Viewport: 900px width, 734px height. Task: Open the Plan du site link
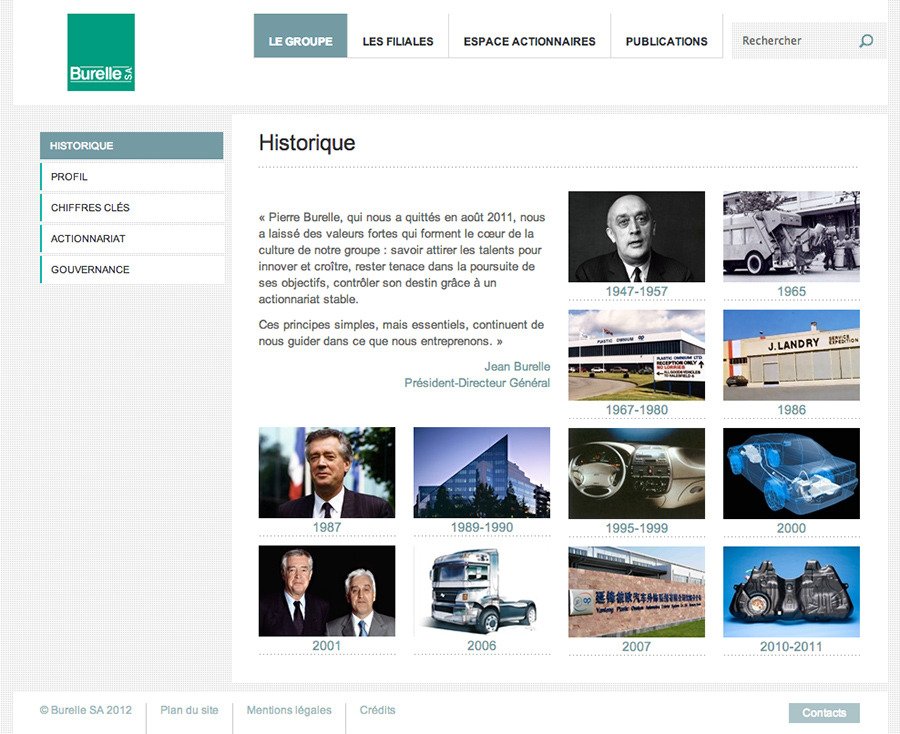click(x=189, y=711)
